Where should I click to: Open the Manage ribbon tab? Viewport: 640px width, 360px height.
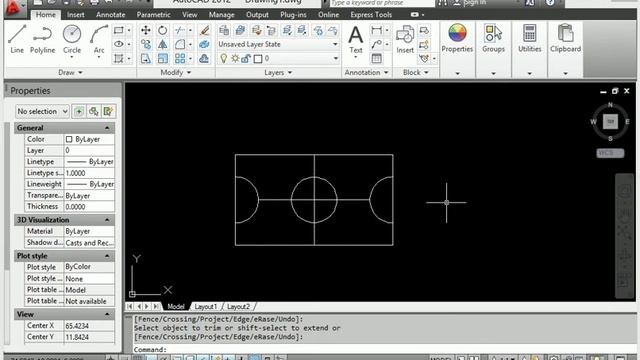pyautogui.click(x=221, y=15)
